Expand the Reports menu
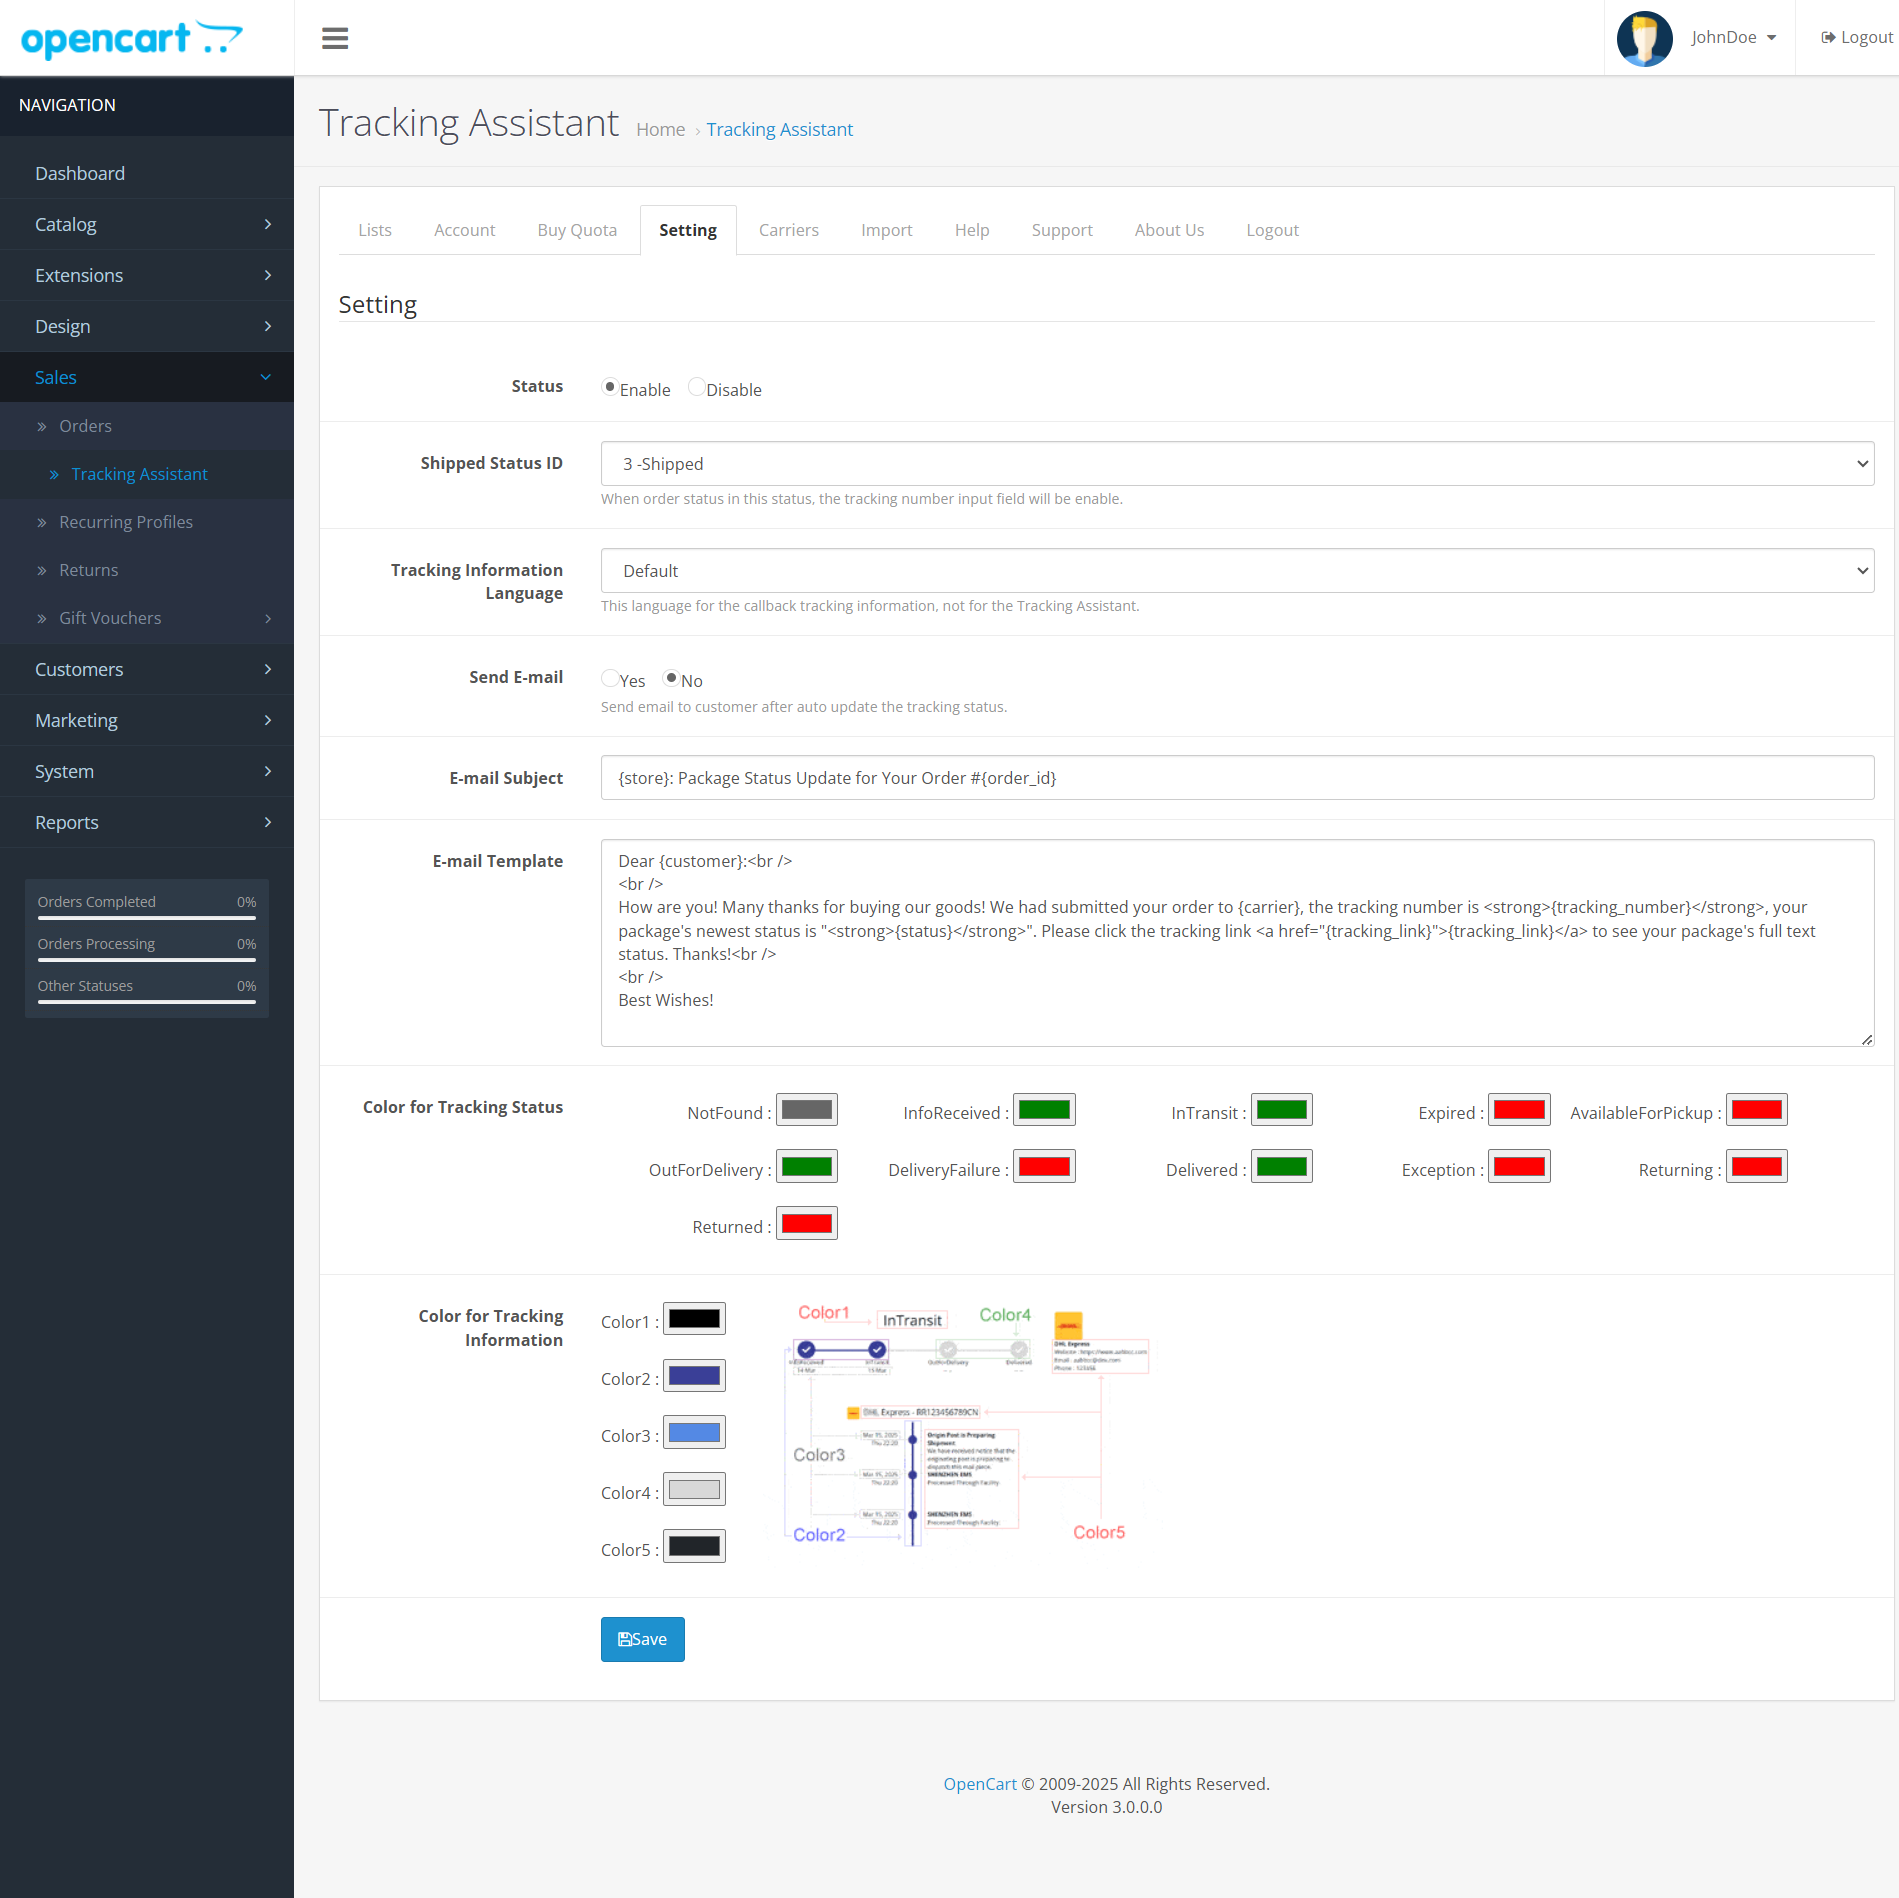 [147, 822]
